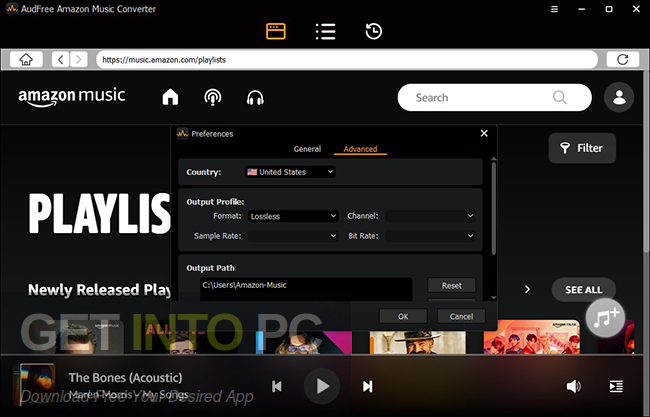Skip to previous track
Image resolution: width=650 pixels, height=417 pixels.
point(276,386)
